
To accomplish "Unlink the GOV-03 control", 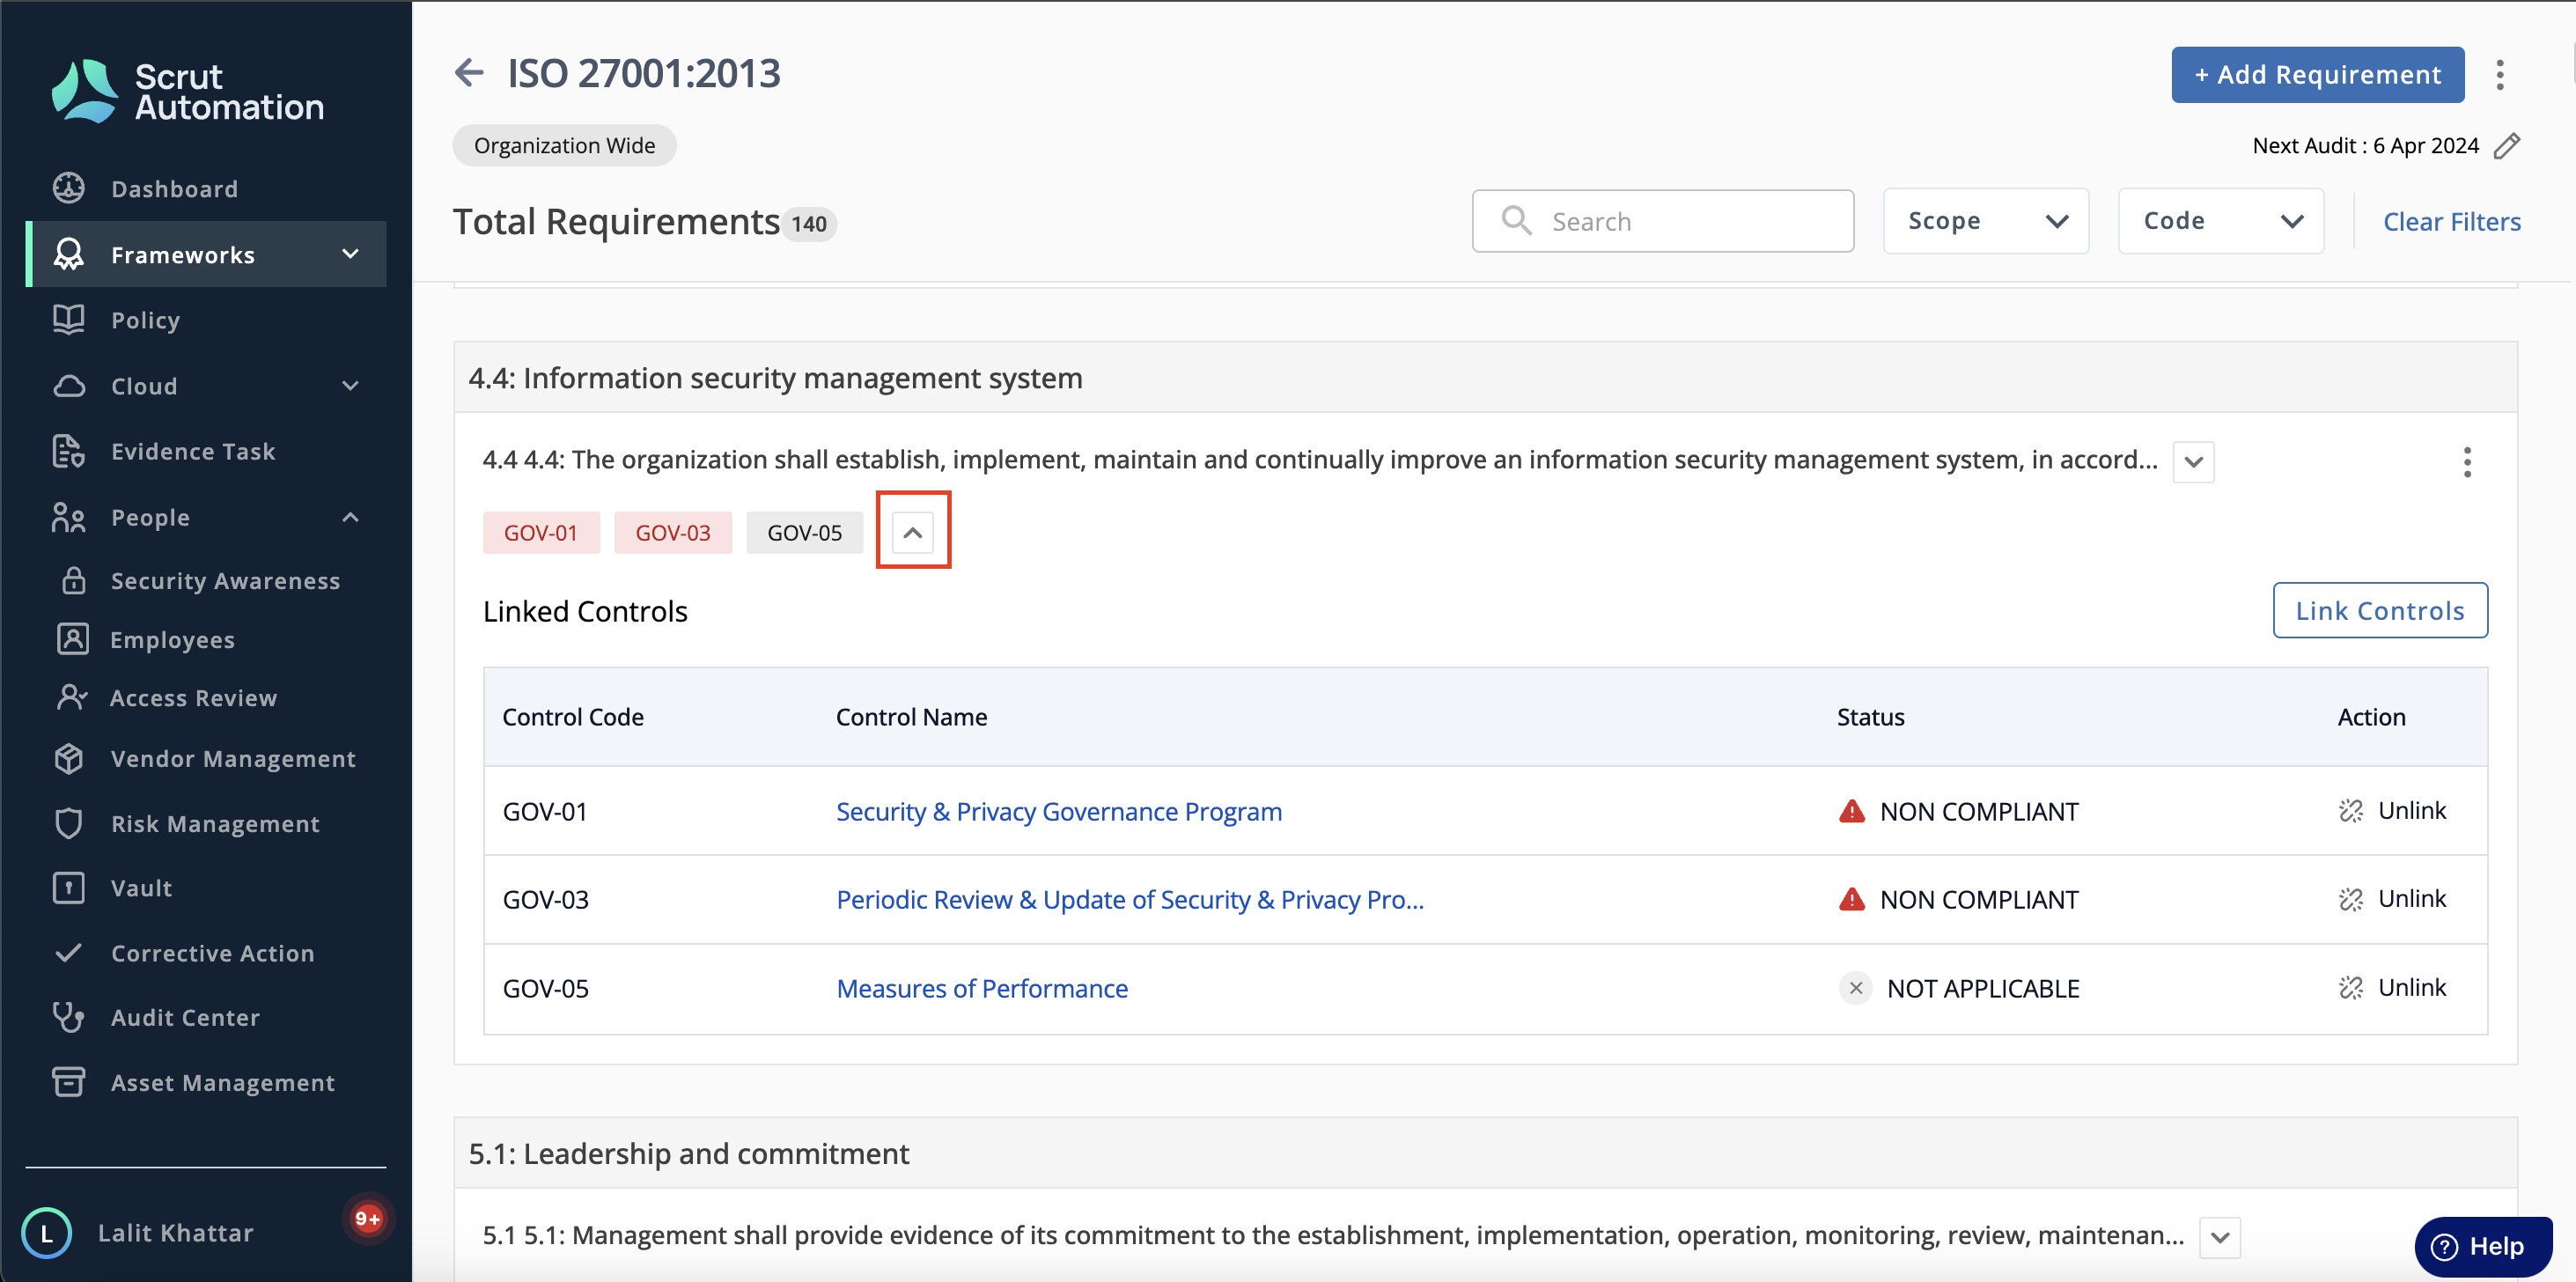I will (x=2392, y=899).
